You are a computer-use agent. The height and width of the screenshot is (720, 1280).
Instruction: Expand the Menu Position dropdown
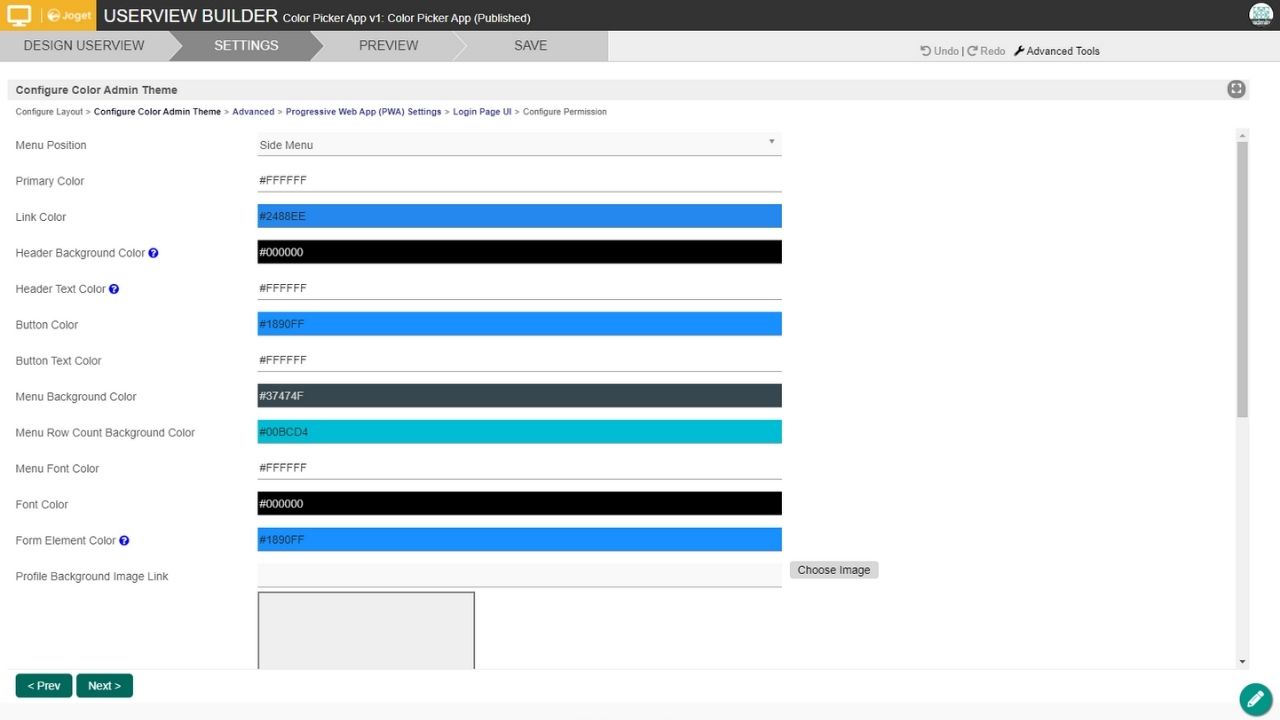pyautogui.click(x=519, y=145)
